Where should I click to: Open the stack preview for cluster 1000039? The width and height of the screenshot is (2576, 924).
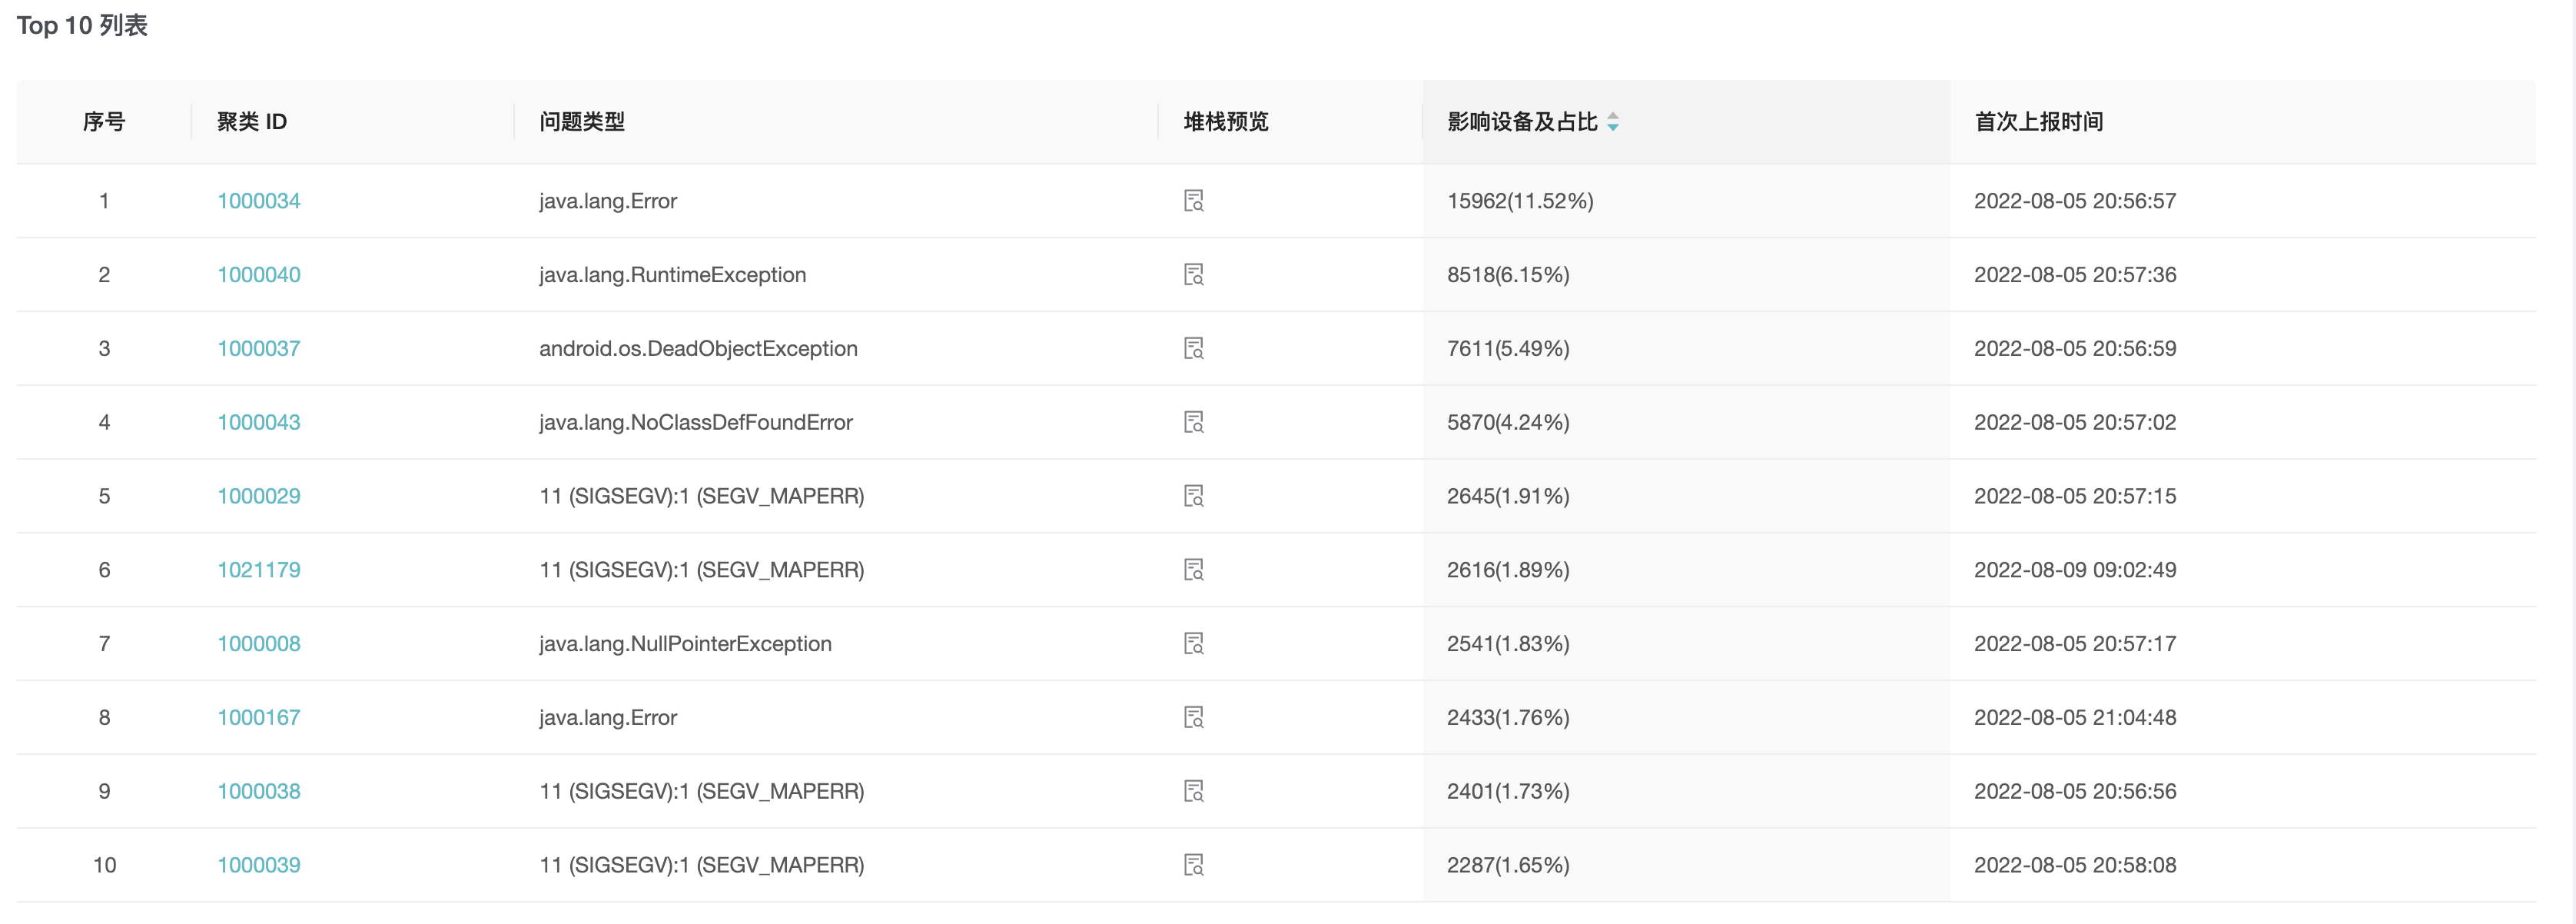point(1194,864)
